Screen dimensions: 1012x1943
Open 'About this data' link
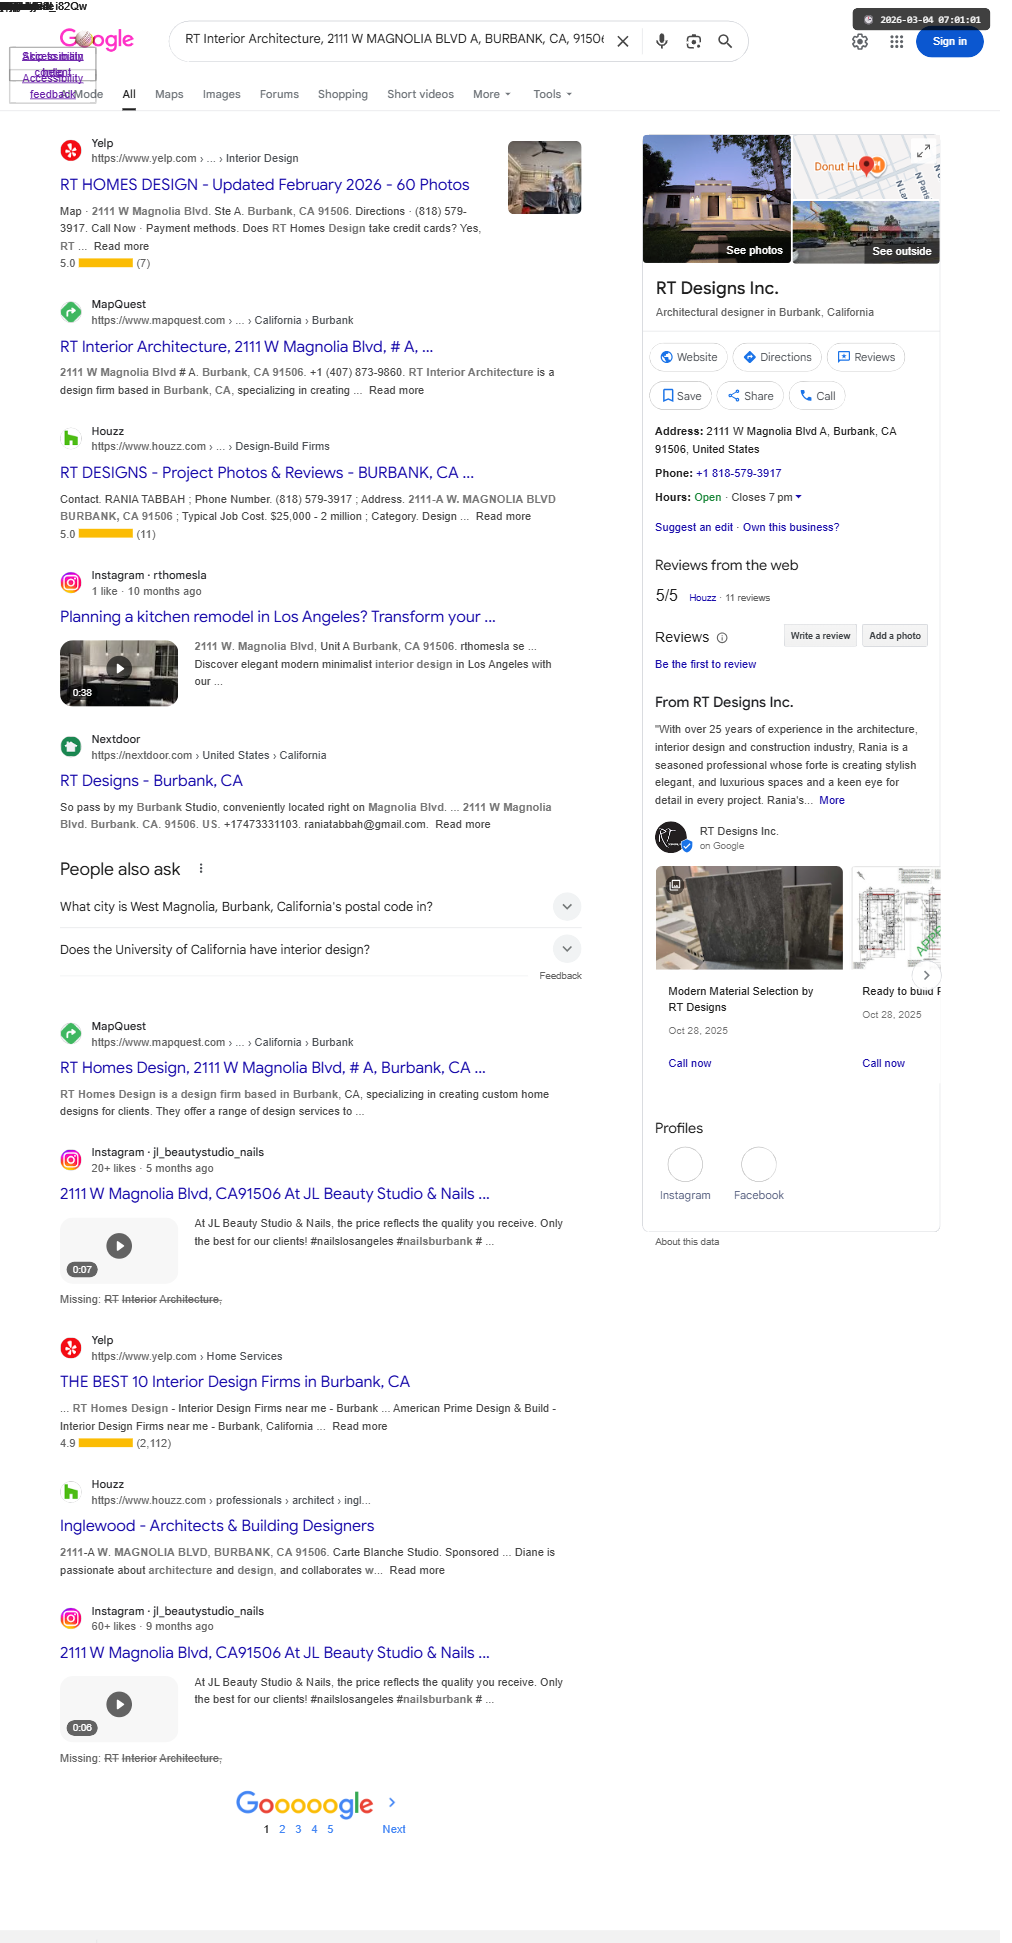coord(687,1242)
